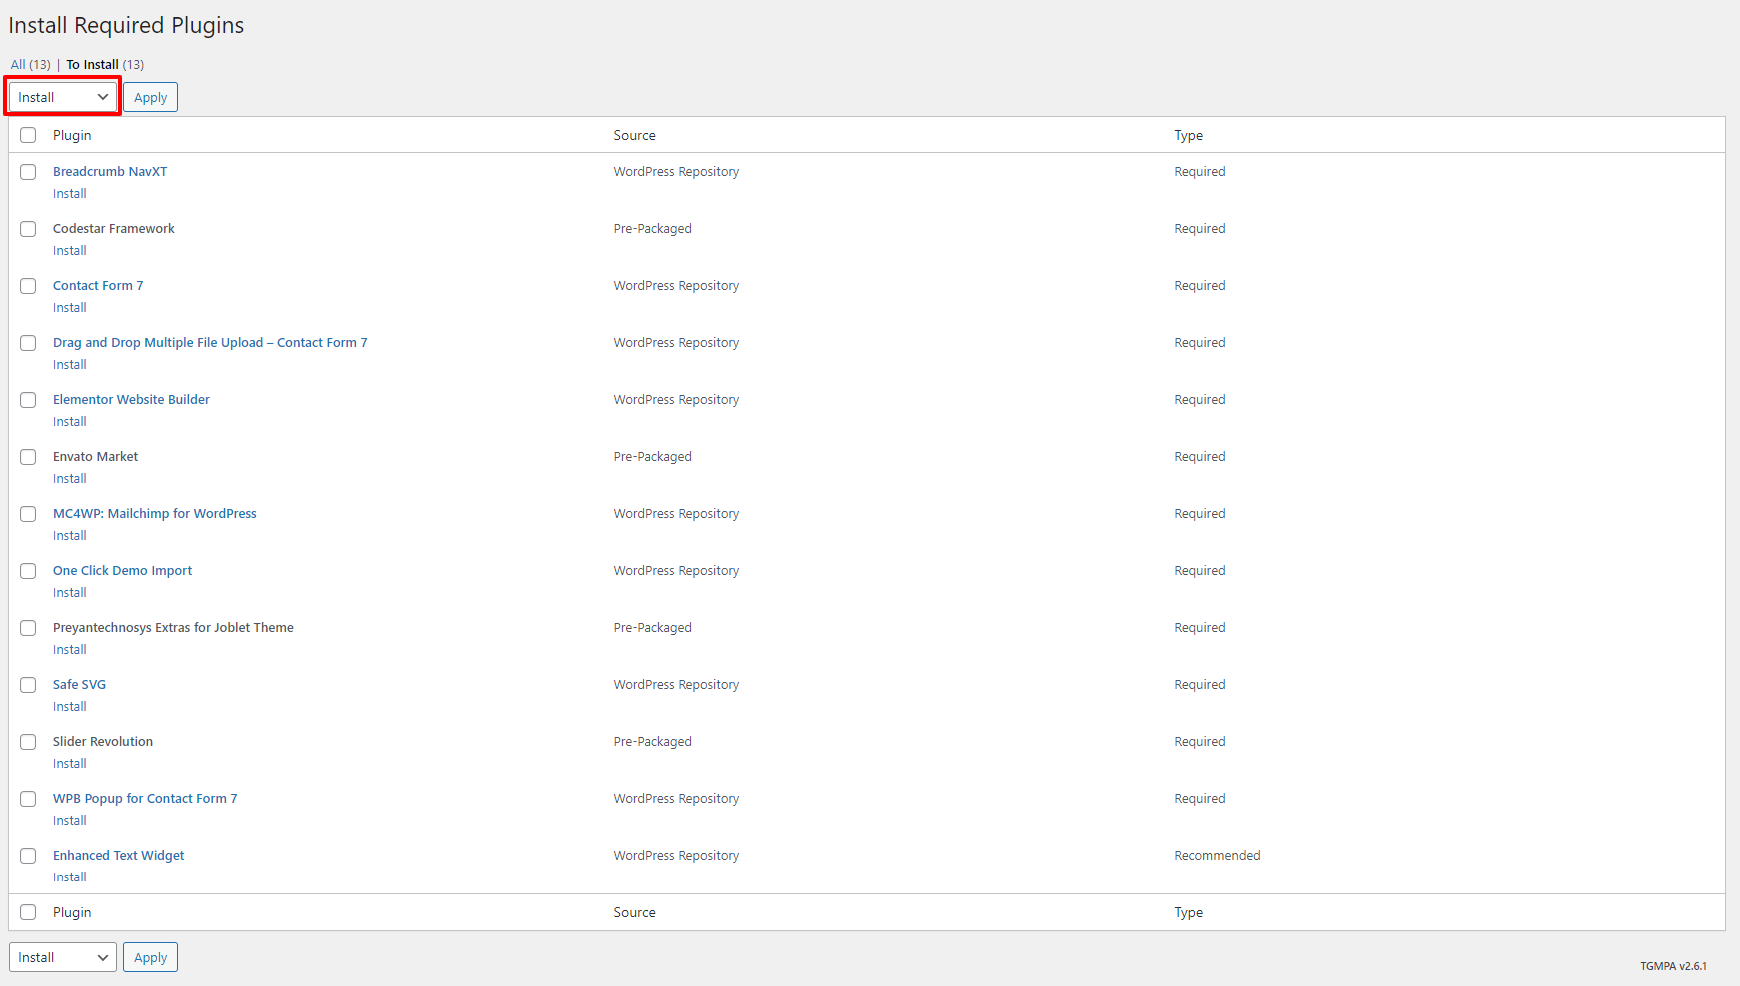Click the Preyantechnosys Extras for Joblet Theme name
1740x986 pixels.
173,628
